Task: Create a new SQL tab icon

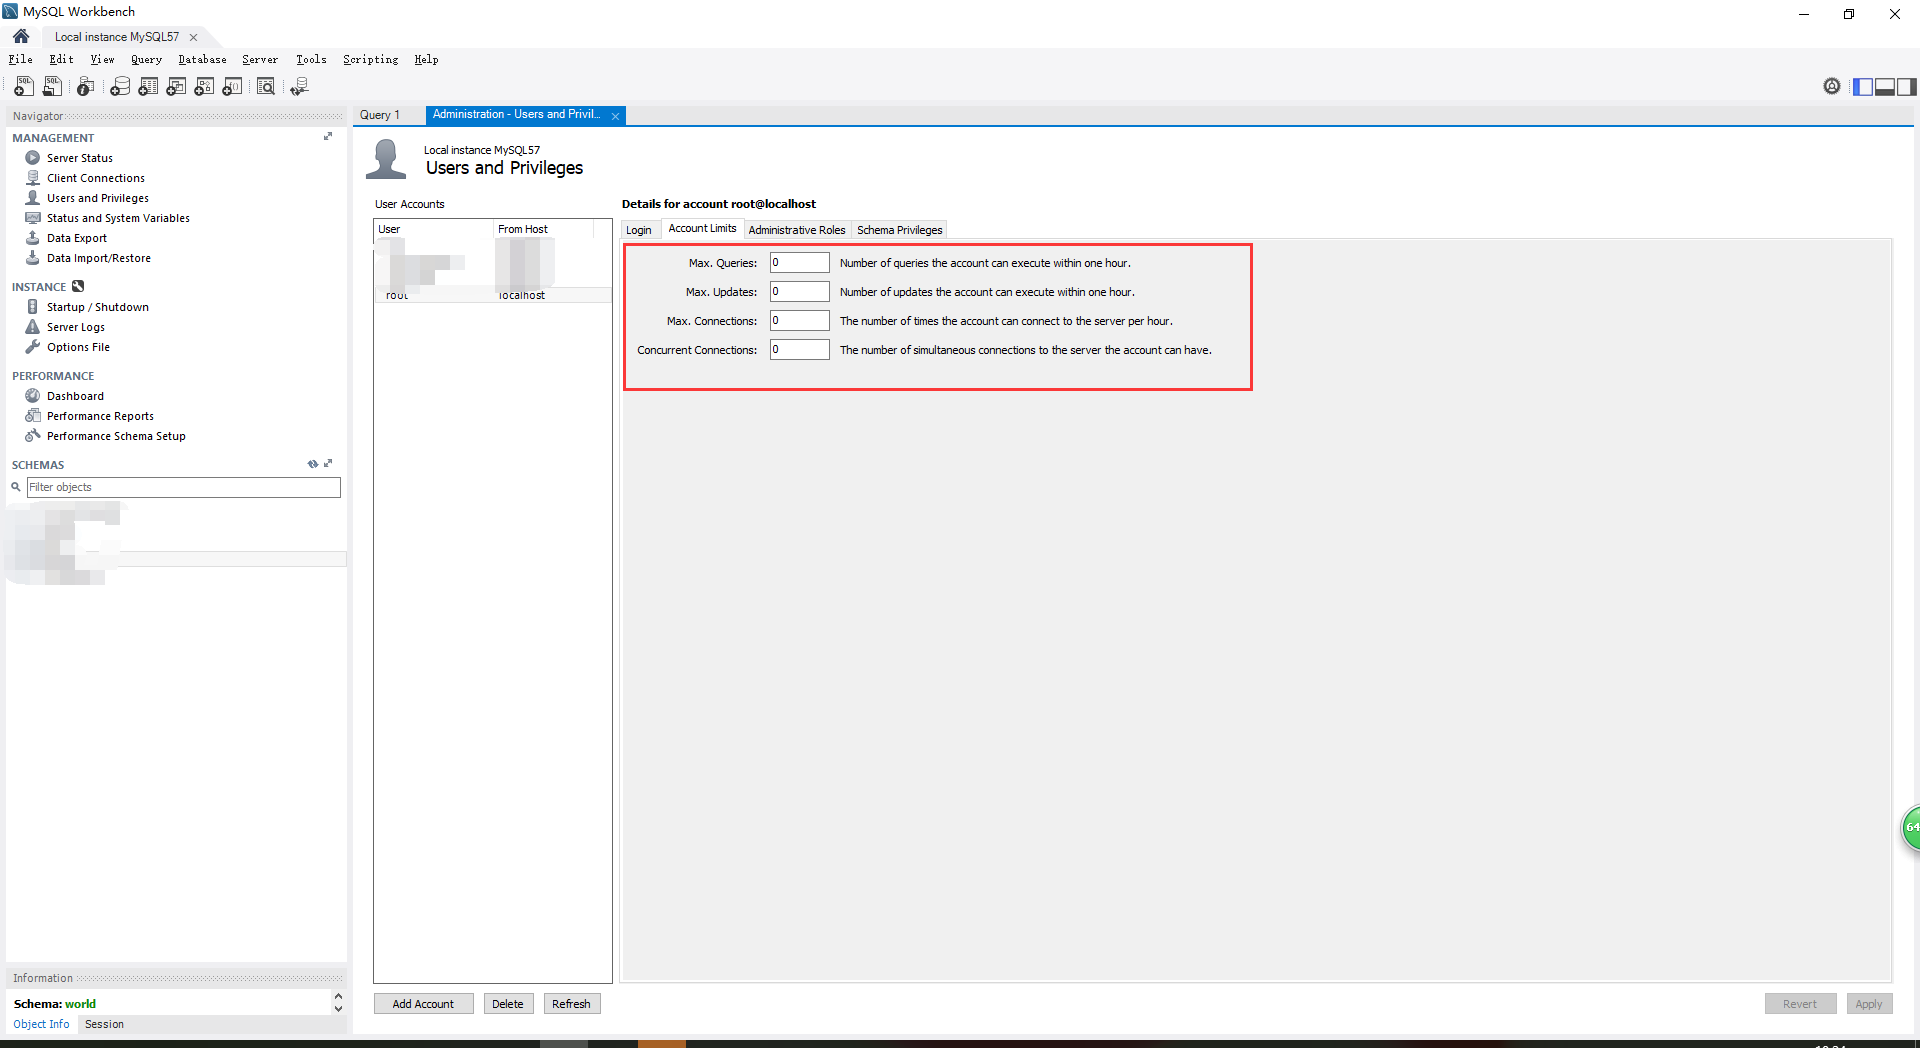Action: click(24, 87)
